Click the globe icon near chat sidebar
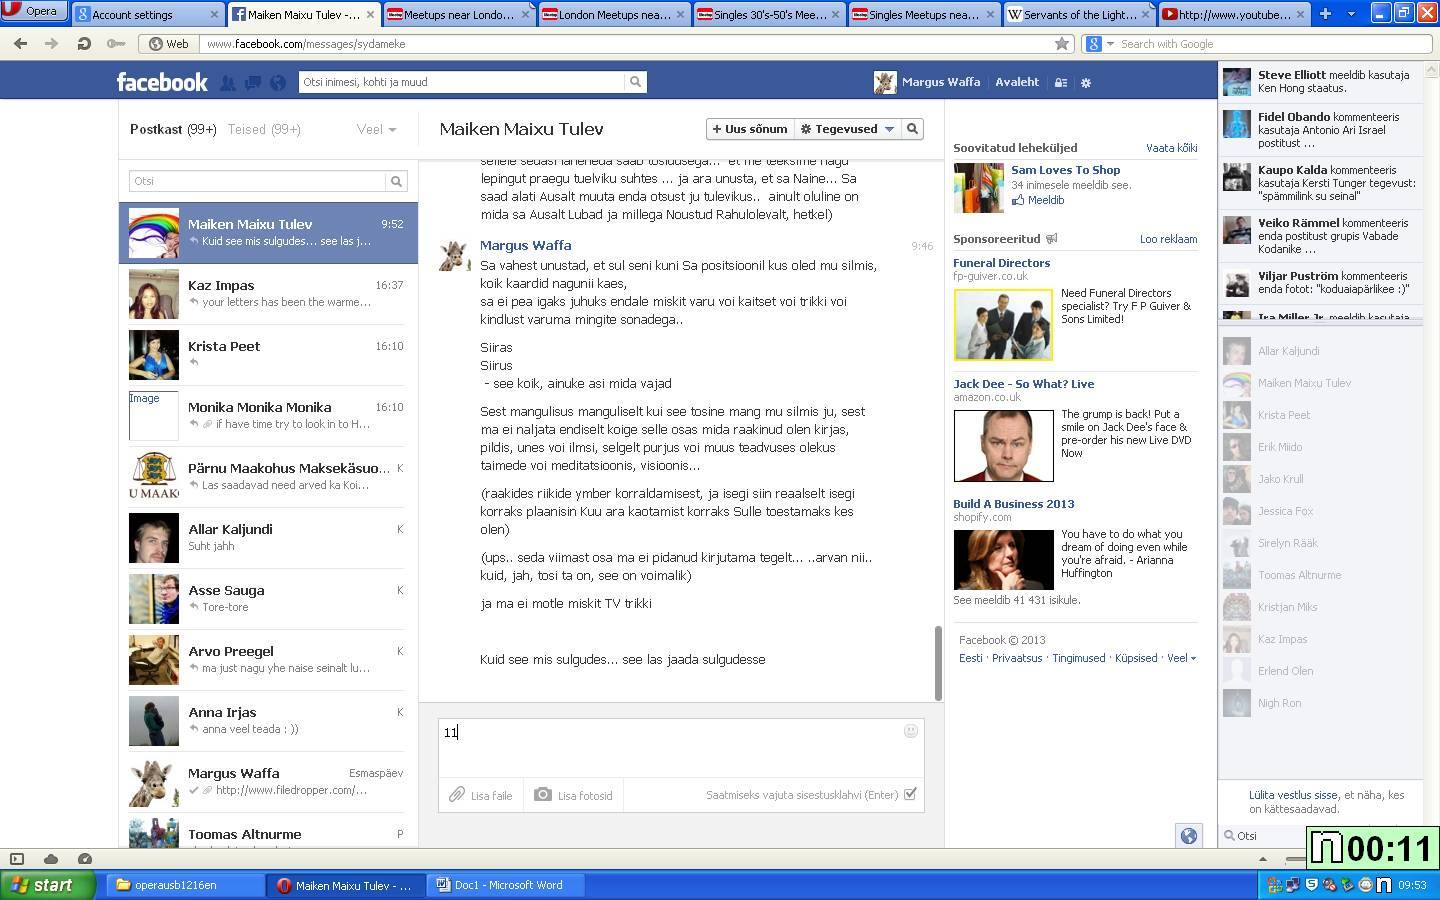The width and height of the screenshot is (1440, 900). (1188, 836)
